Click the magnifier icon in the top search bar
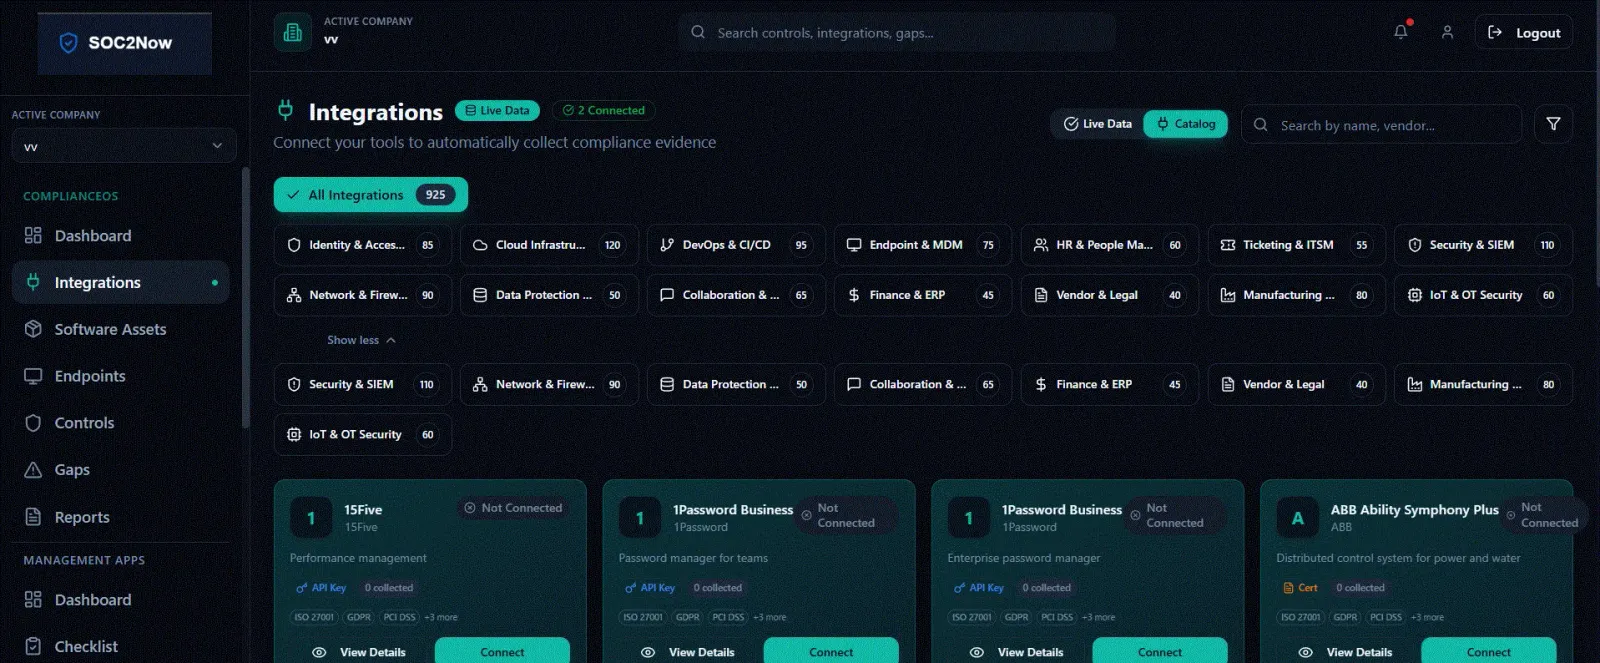This screenshot has height=663, width=1600. 698,32
